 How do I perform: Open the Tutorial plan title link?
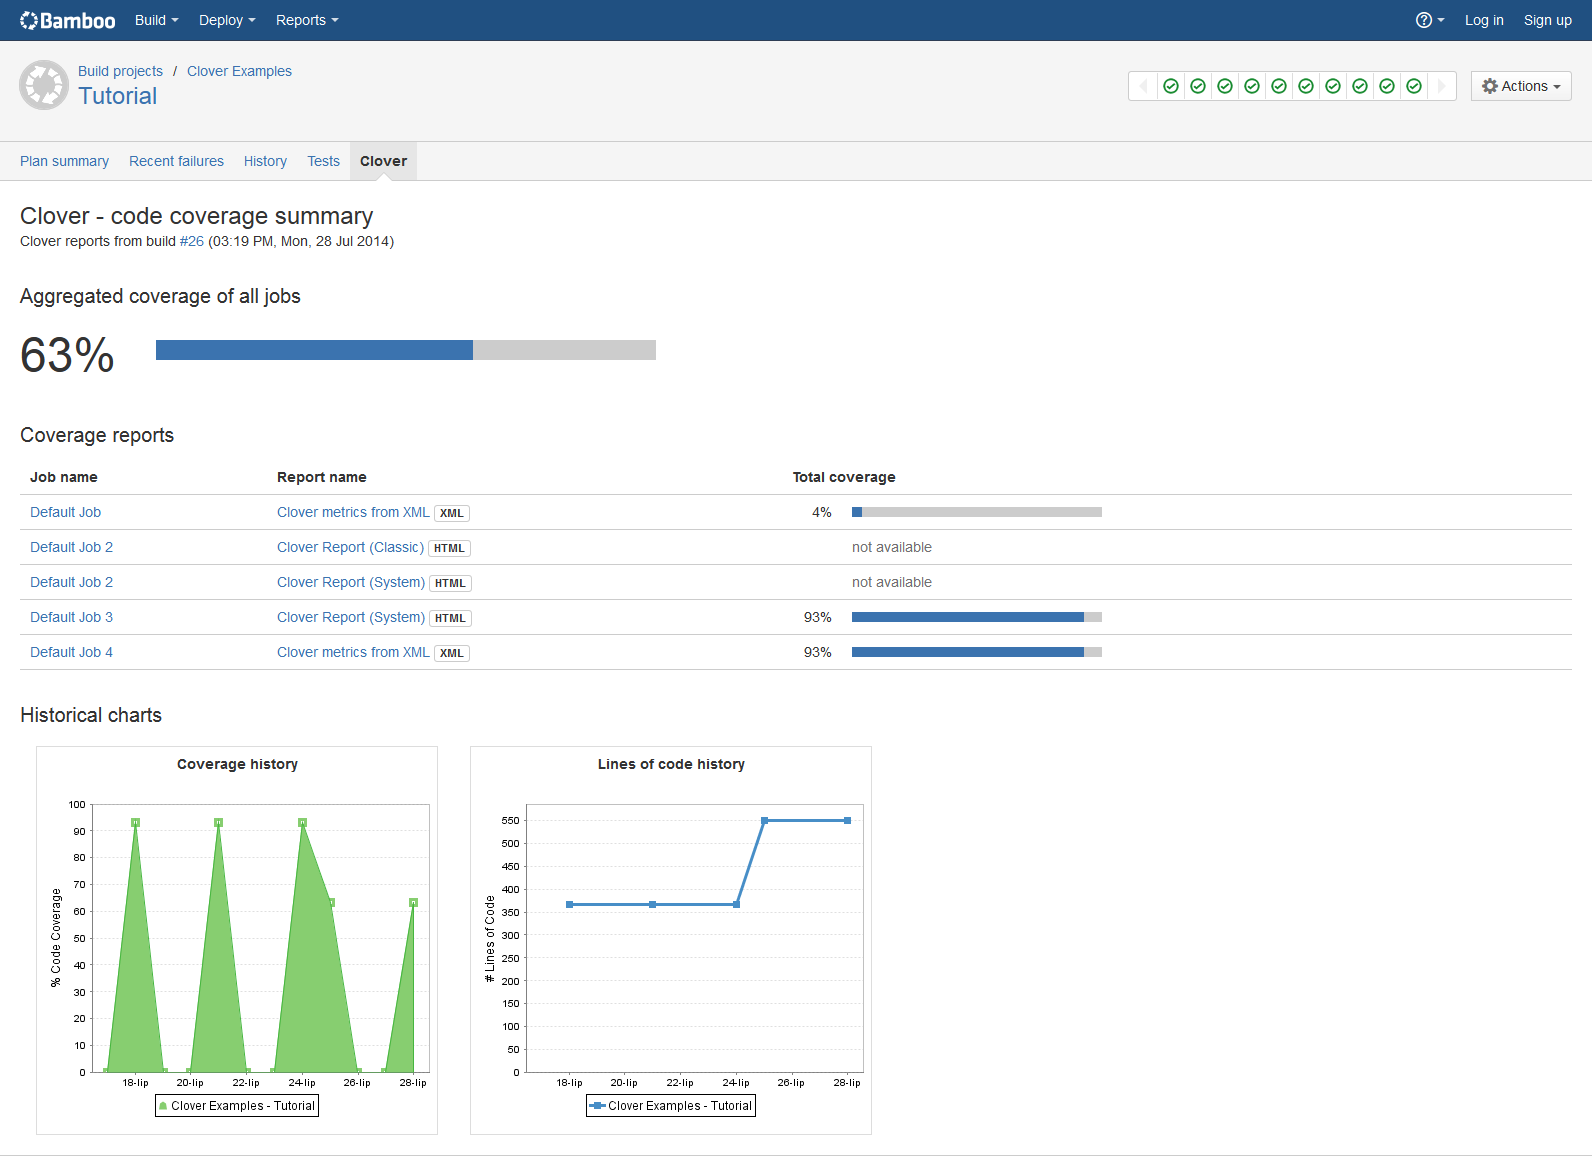[x=117, y=96]
